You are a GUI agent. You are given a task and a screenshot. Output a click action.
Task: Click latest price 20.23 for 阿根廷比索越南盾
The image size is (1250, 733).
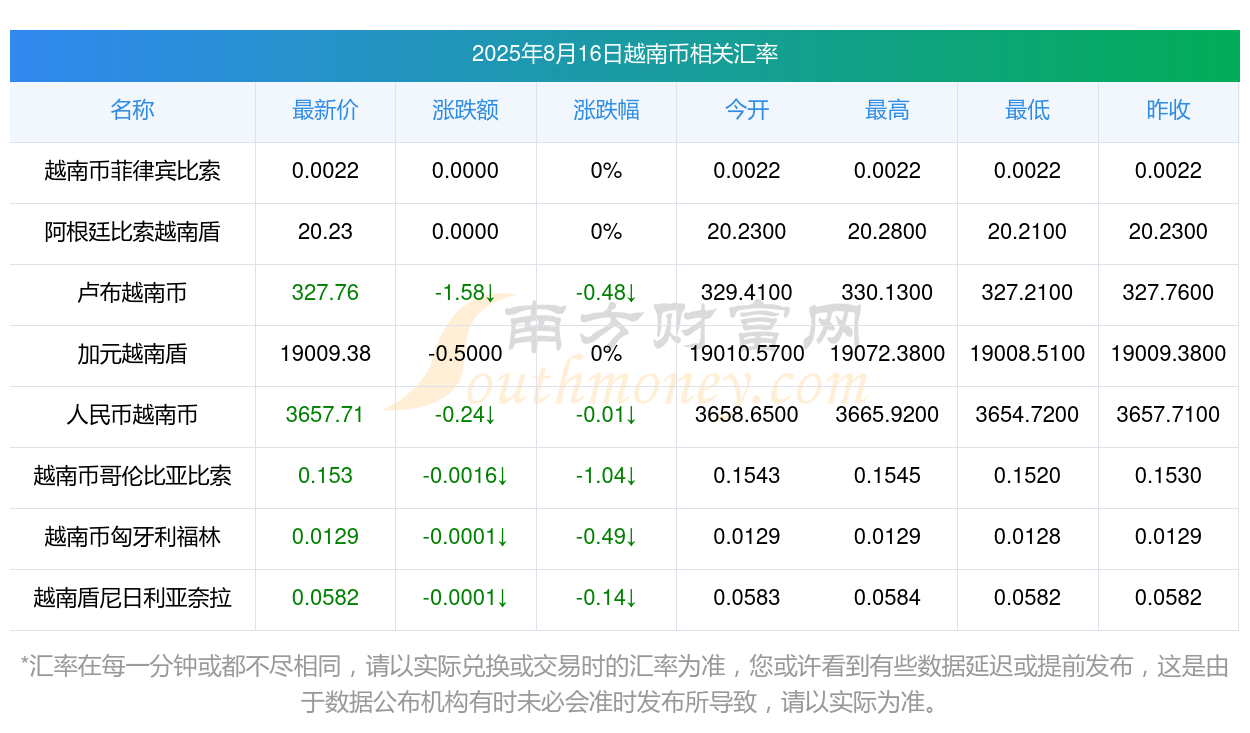pos(325,232)
